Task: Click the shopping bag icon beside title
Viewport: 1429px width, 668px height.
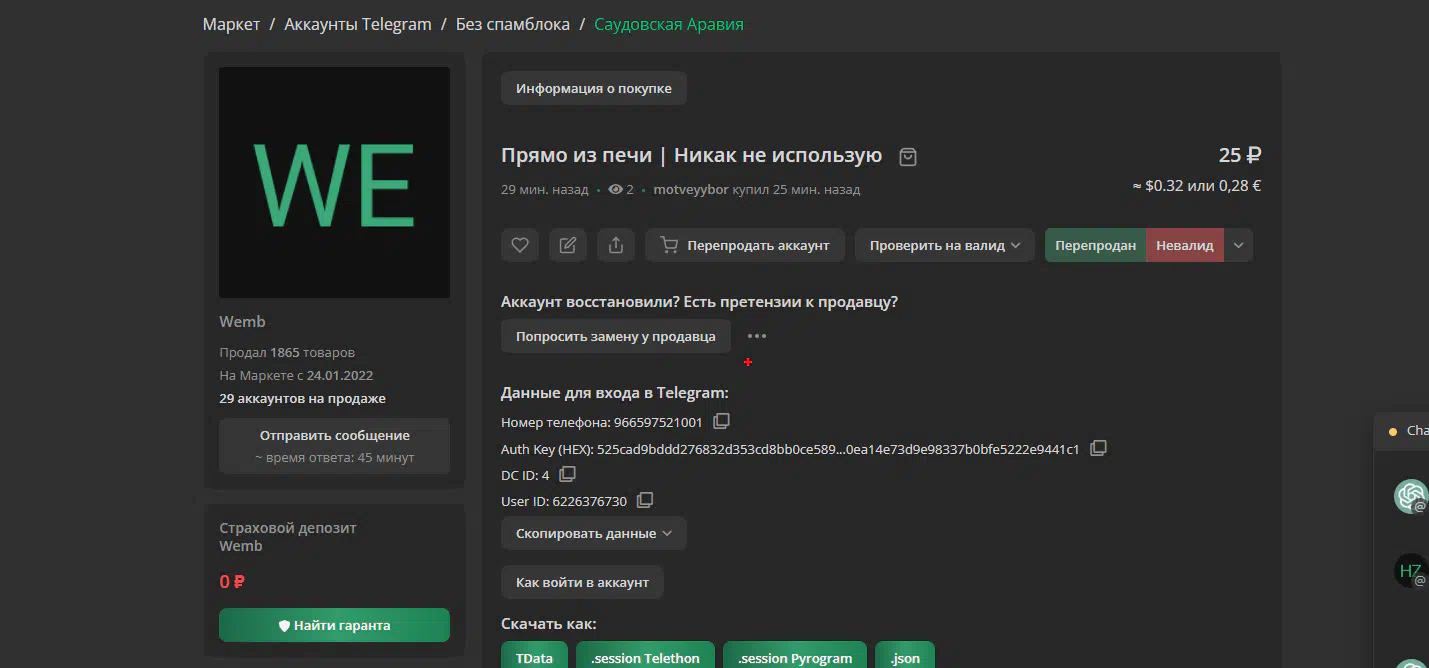Action: pos(908,157)
